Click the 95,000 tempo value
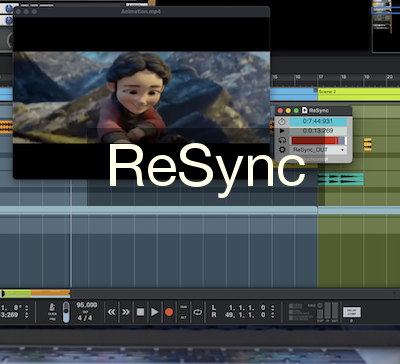The height and width of the screenshot is (364, 400). tap(87, 305)
